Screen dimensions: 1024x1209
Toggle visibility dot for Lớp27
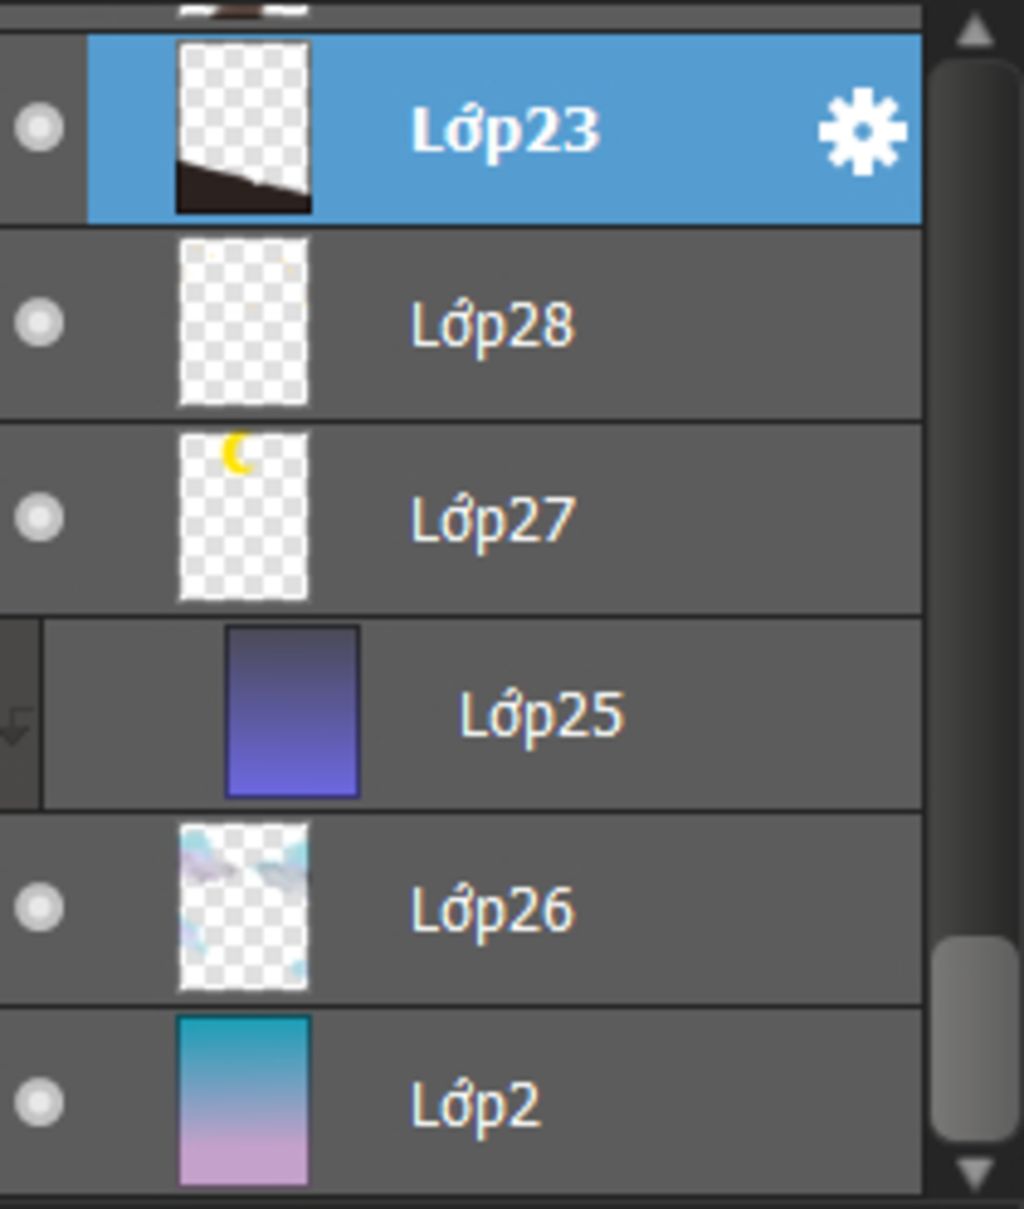[39, 517]
